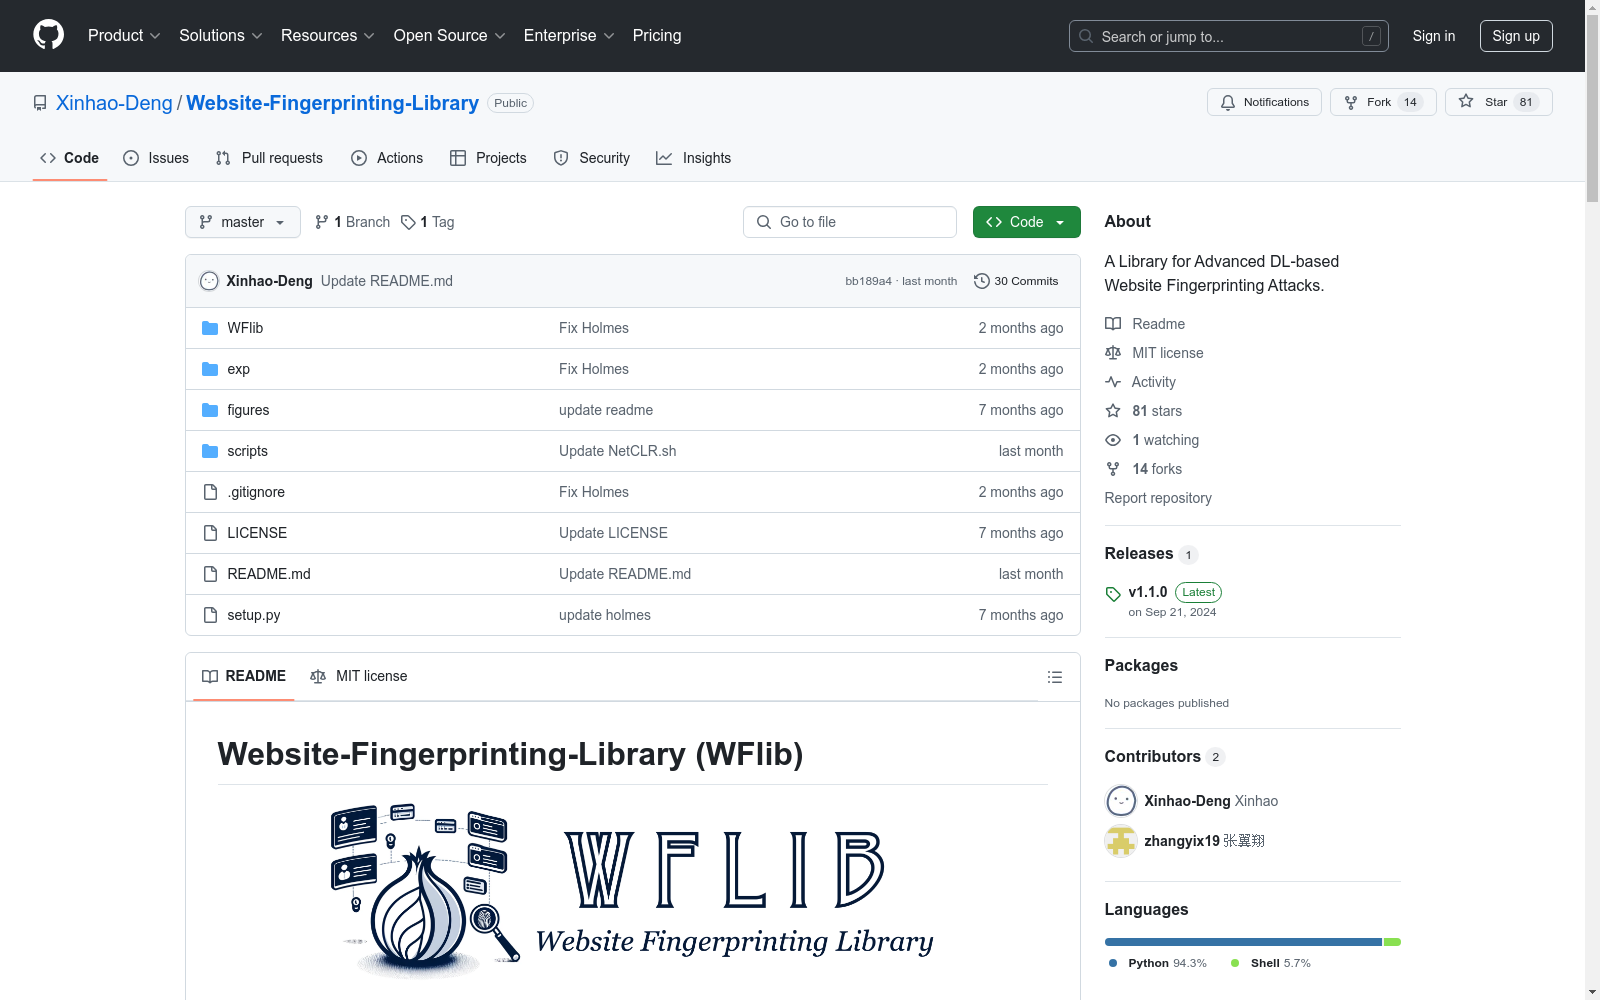Click the MIT license scale icon in About
The width and height of the screenshot is (1600, 1000).
tap(1113, 353)
